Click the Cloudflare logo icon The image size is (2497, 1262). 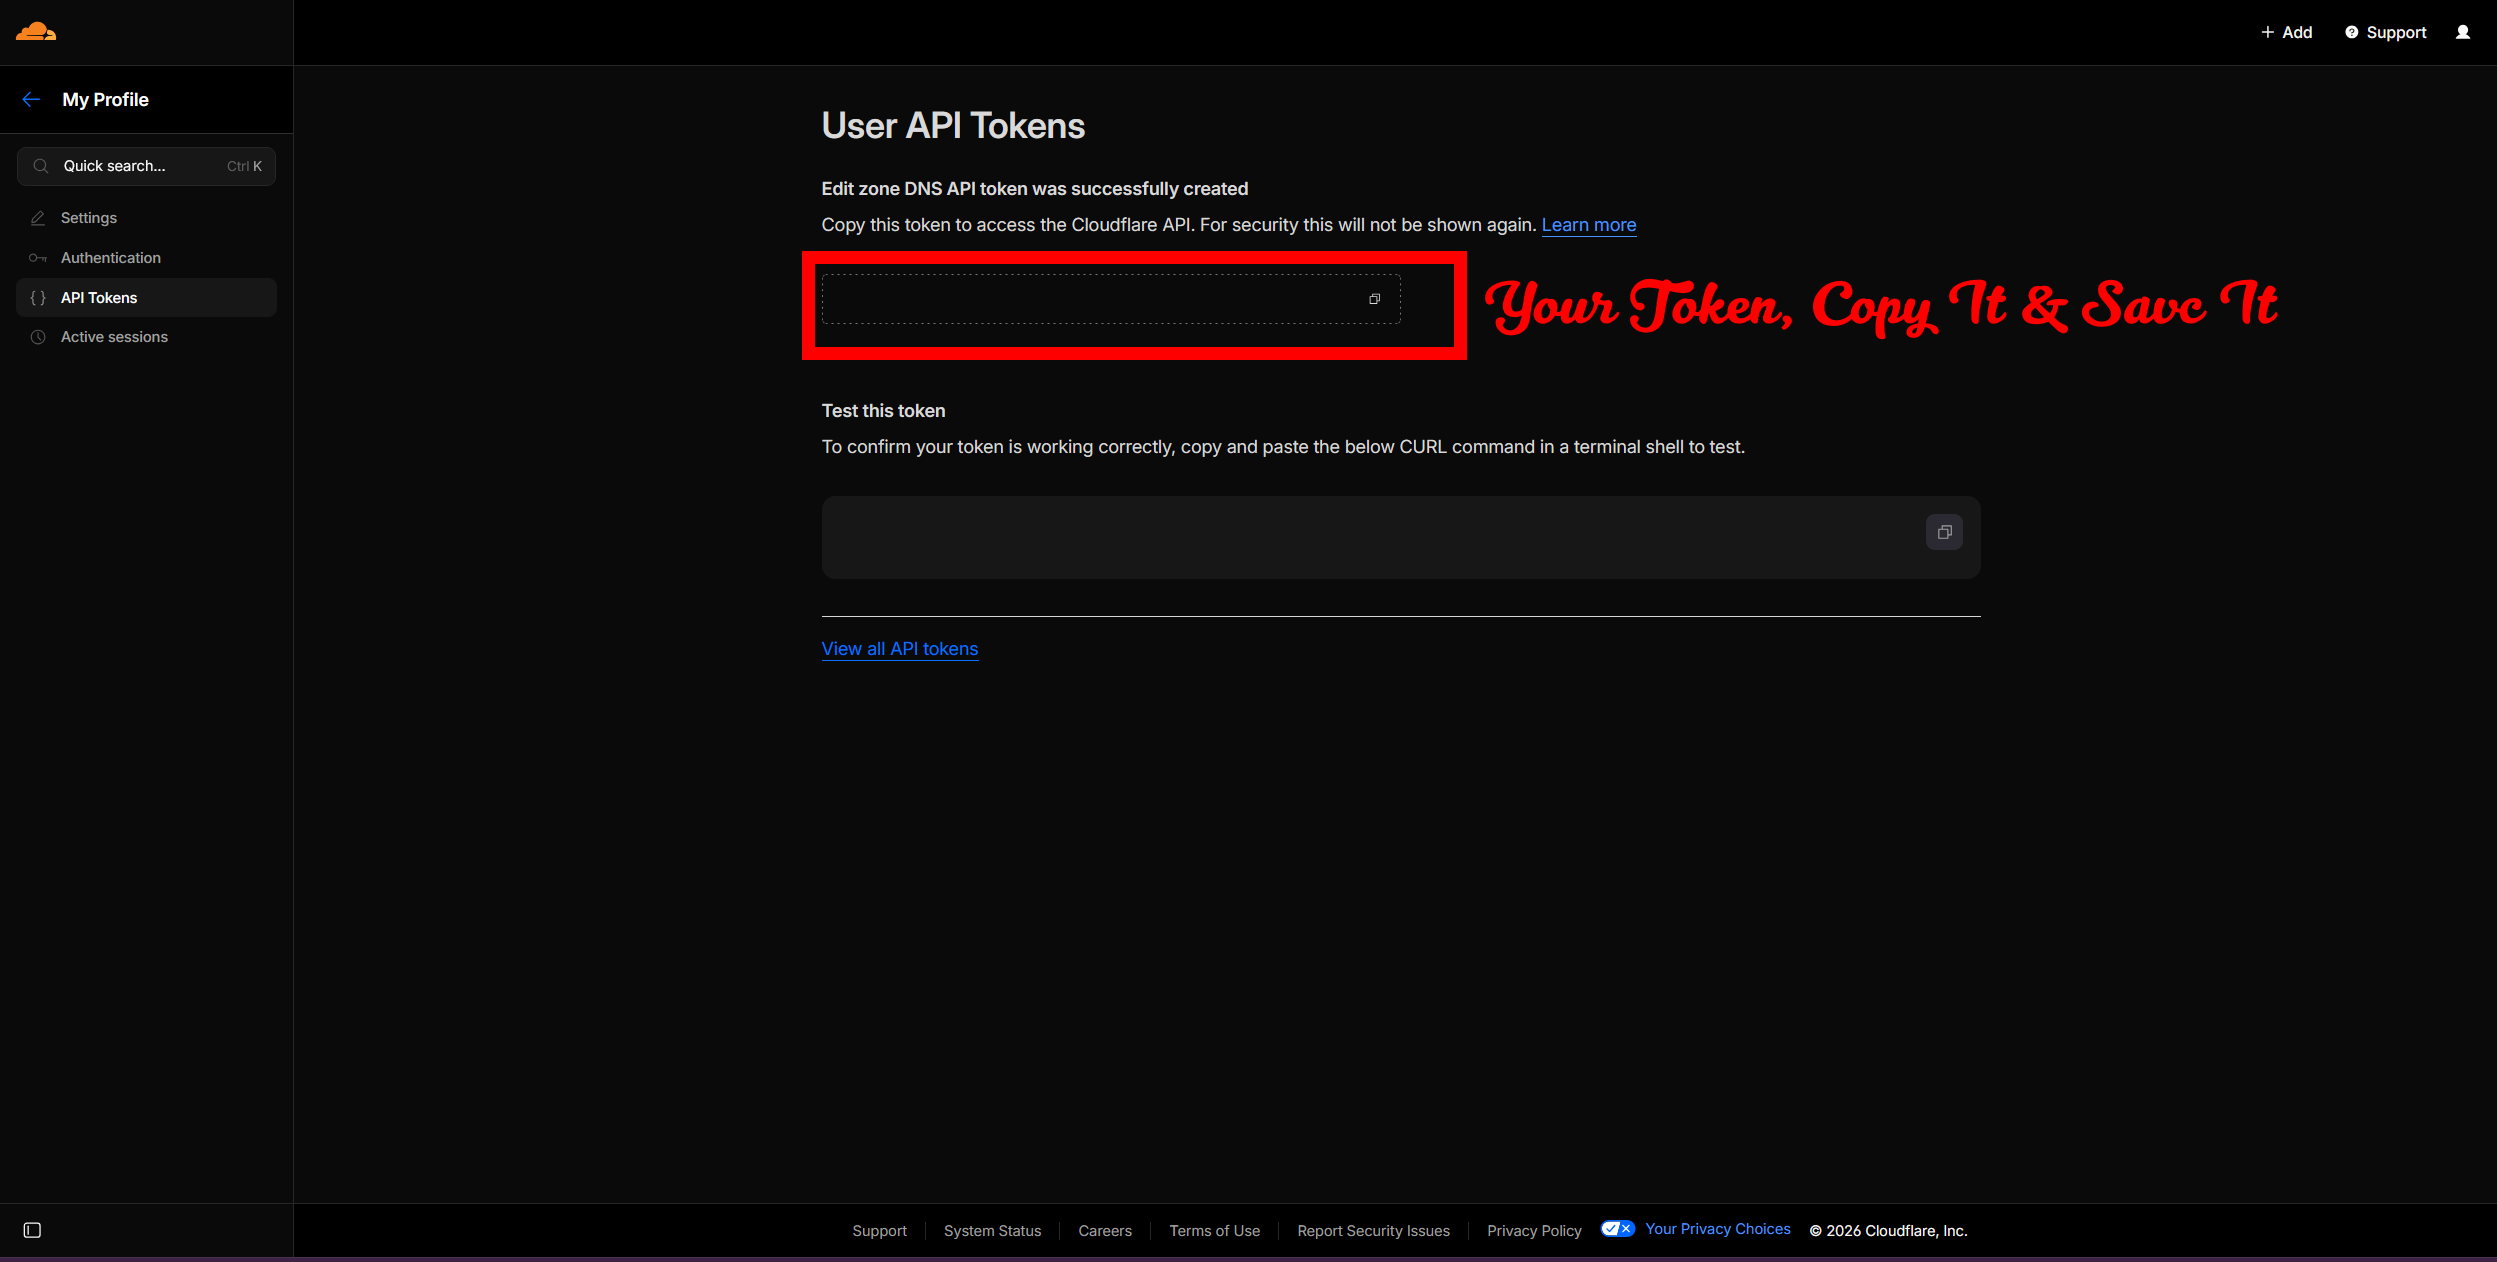tap(36, 31)
